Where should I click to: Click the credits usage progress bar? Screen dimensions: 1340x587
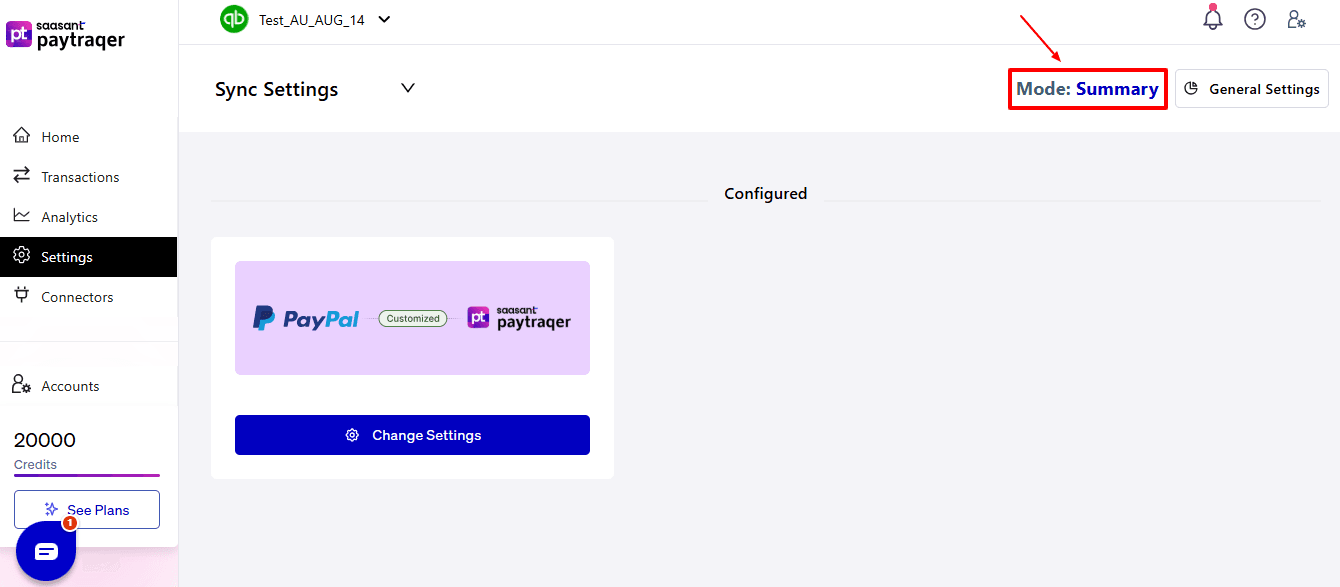pos(87,475)
